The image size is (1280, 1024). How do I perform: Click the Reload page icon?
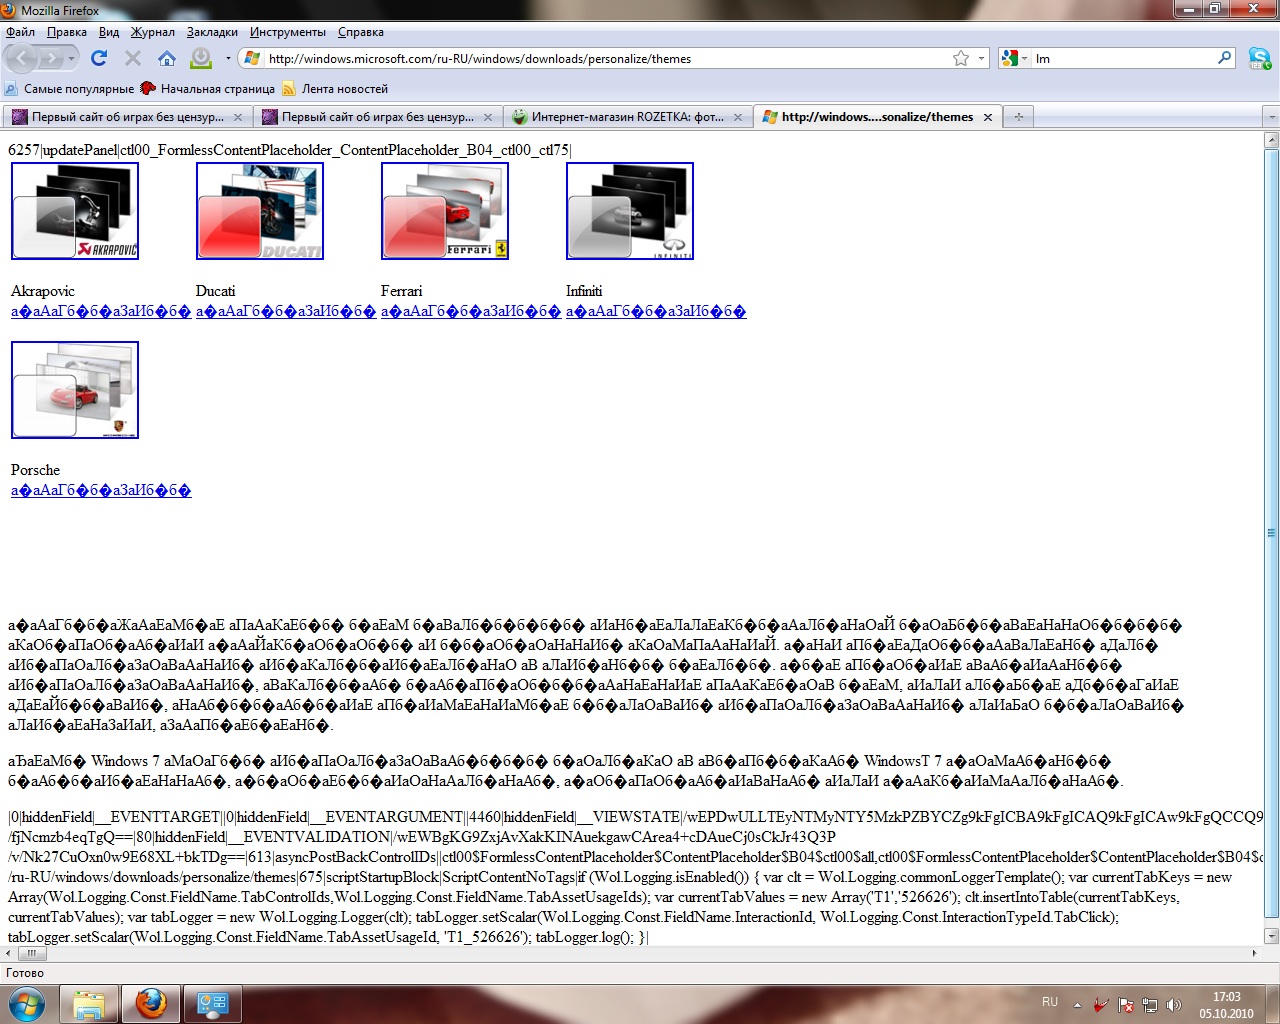[98, 59]
